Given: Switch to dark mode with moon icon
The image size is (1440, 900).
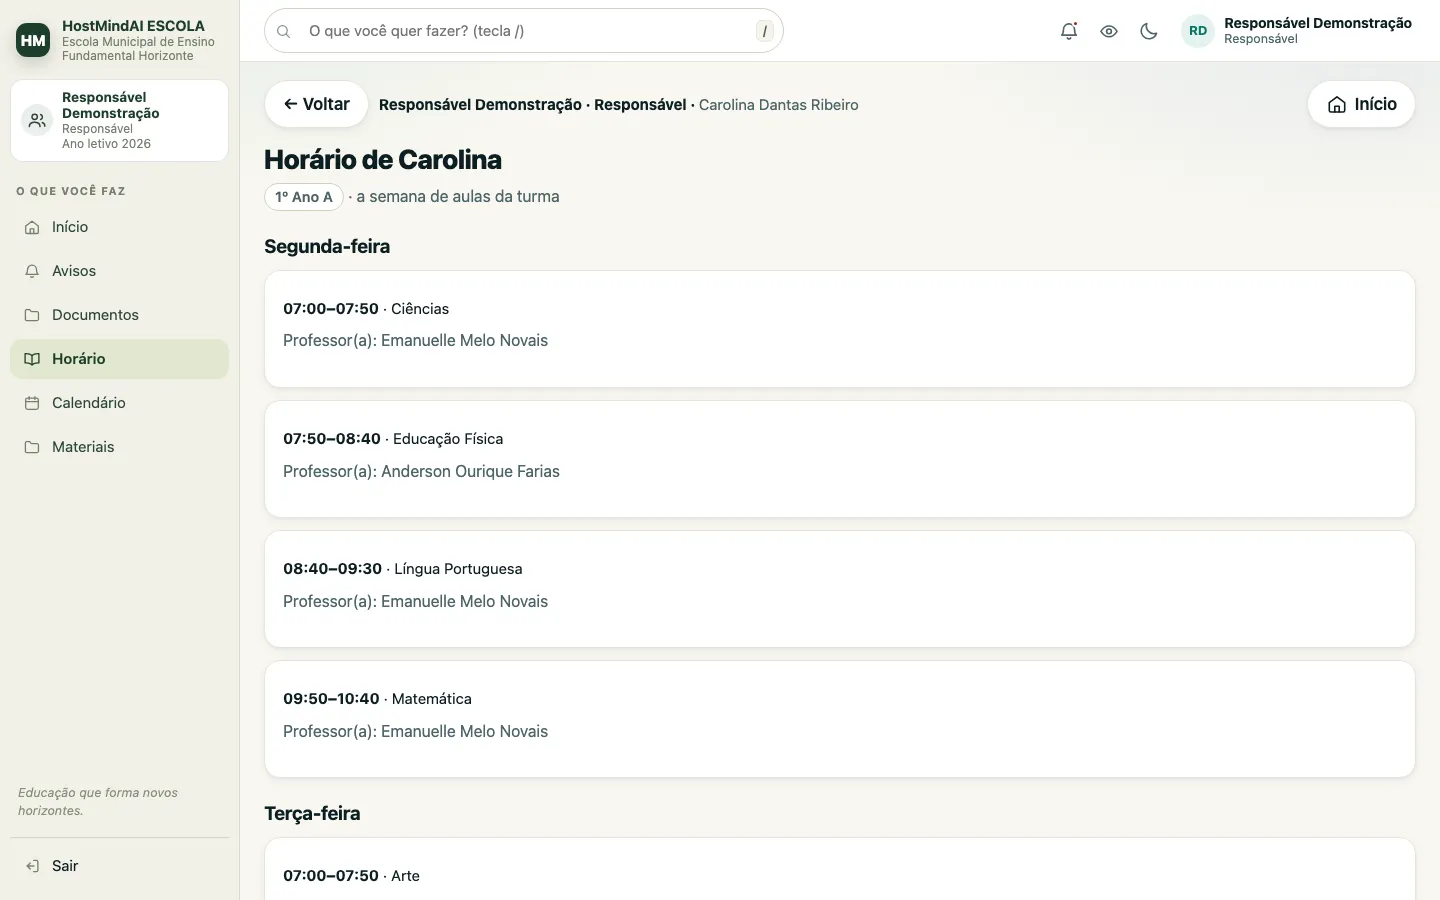Looking at the screenshot, I should (x=1149, y=31).
